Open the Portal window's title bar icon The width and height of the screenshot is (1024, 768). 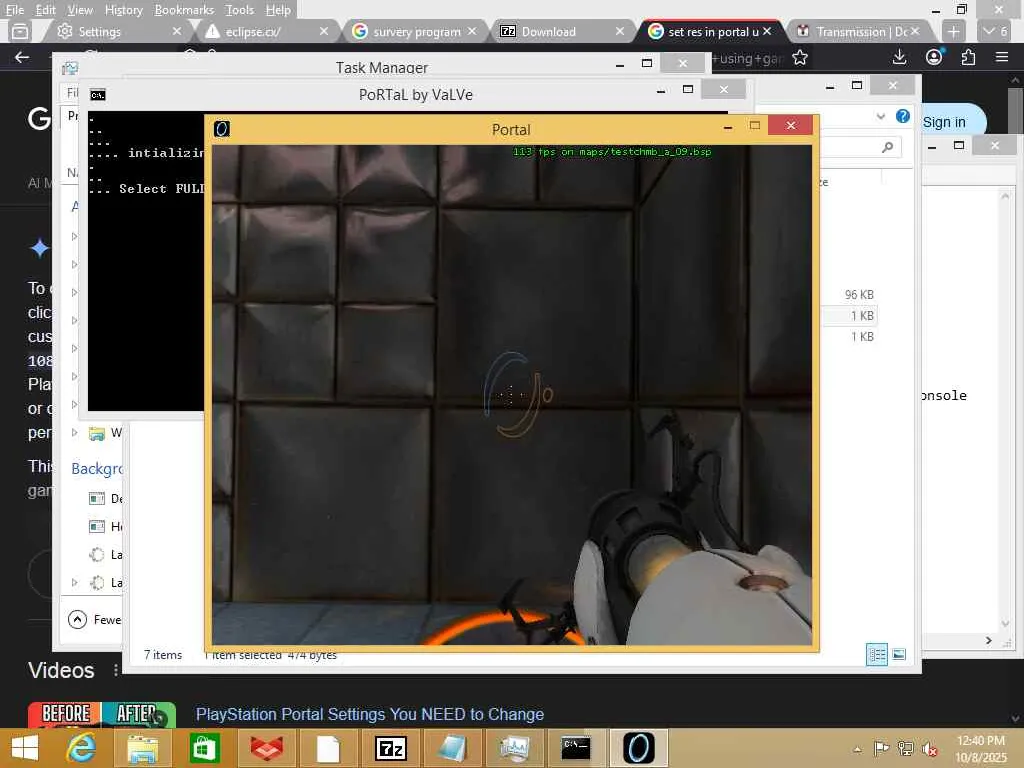pyautogui.click(x=222, y=129)
